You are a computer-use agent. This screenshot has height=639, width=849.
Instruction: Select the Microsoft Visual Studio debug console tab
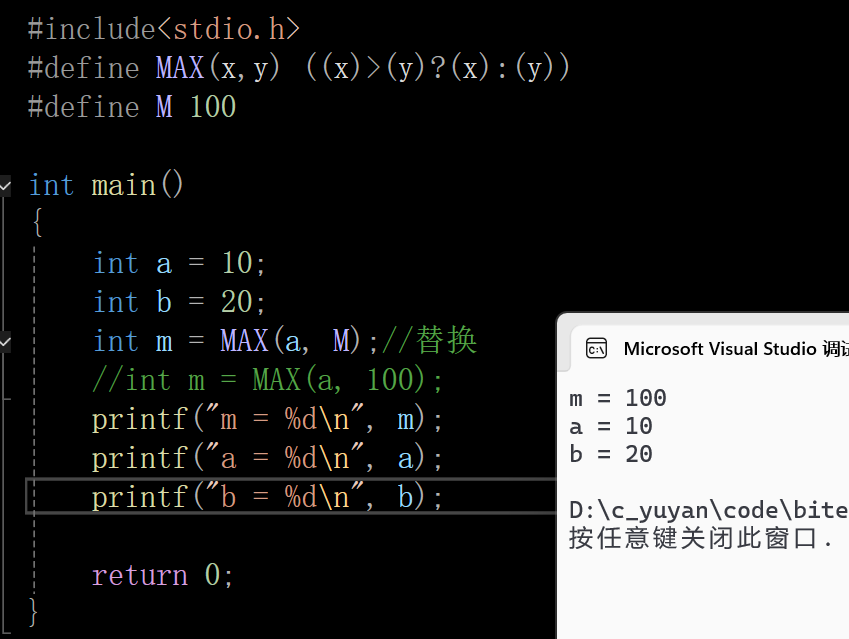(x=710, y=349)
